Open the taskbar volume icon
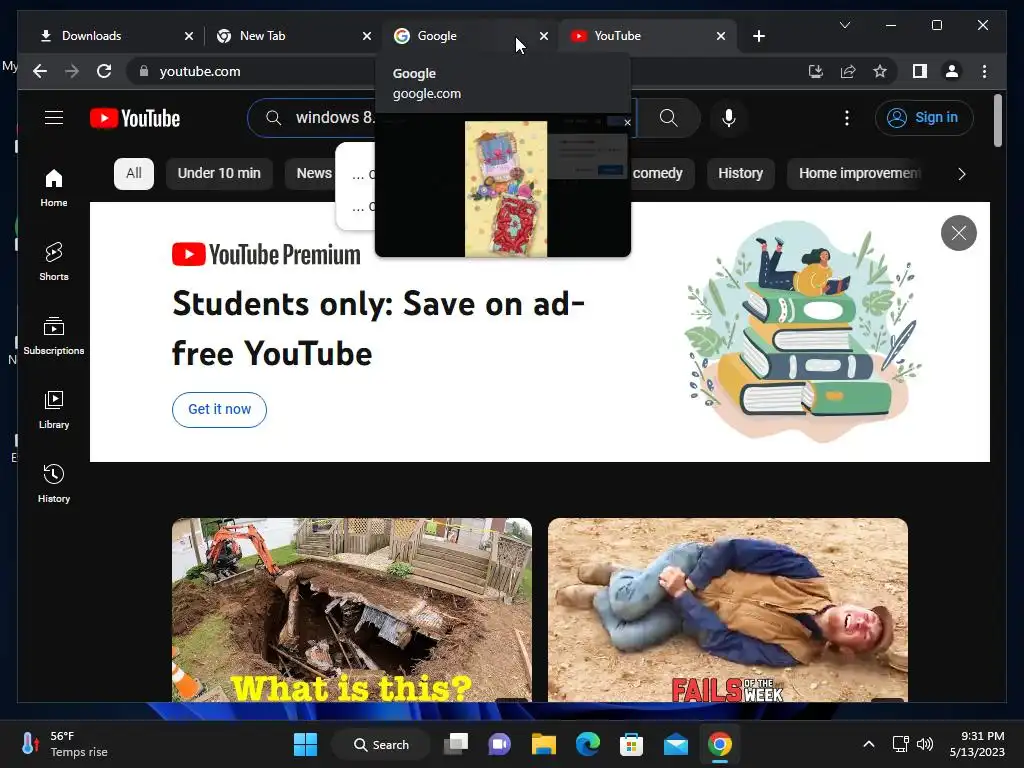The height and width of the screenshot is (768, 1024). click(x=925, y=744)
